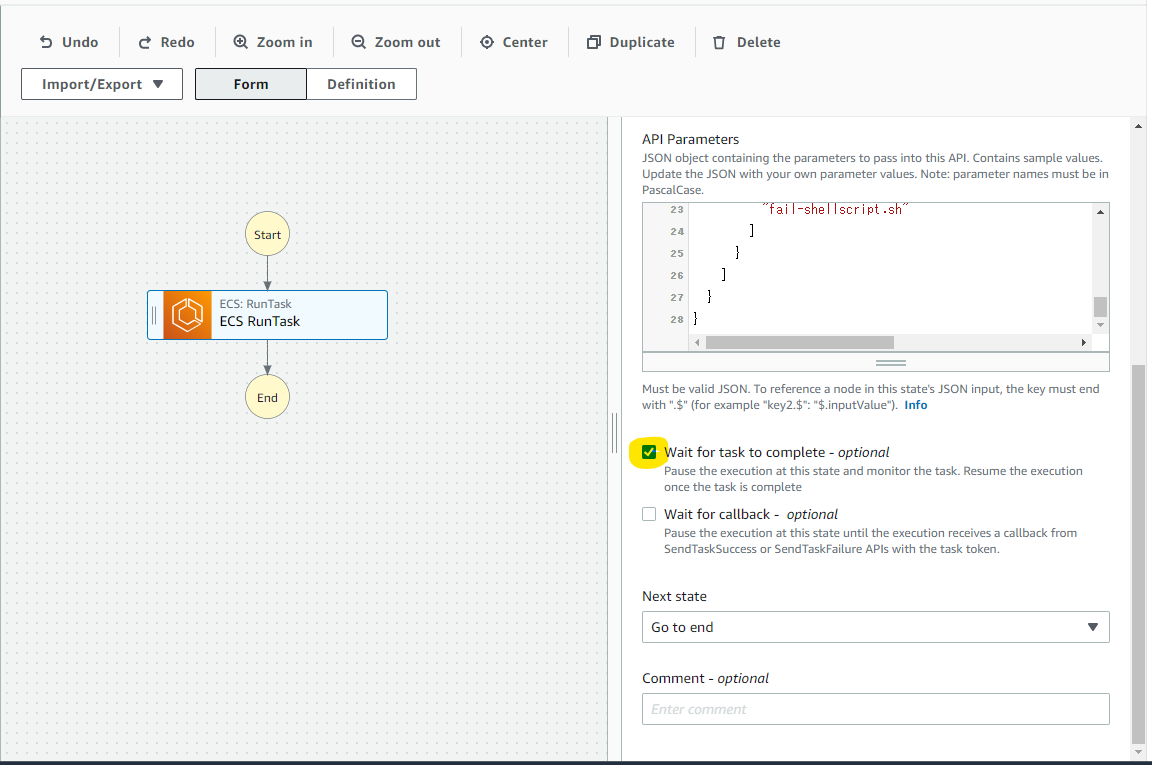The height and width of the screenshot is (765, 1152).
Task: Duplicate the state using the Duplicate icon
Action: (592, 42)
